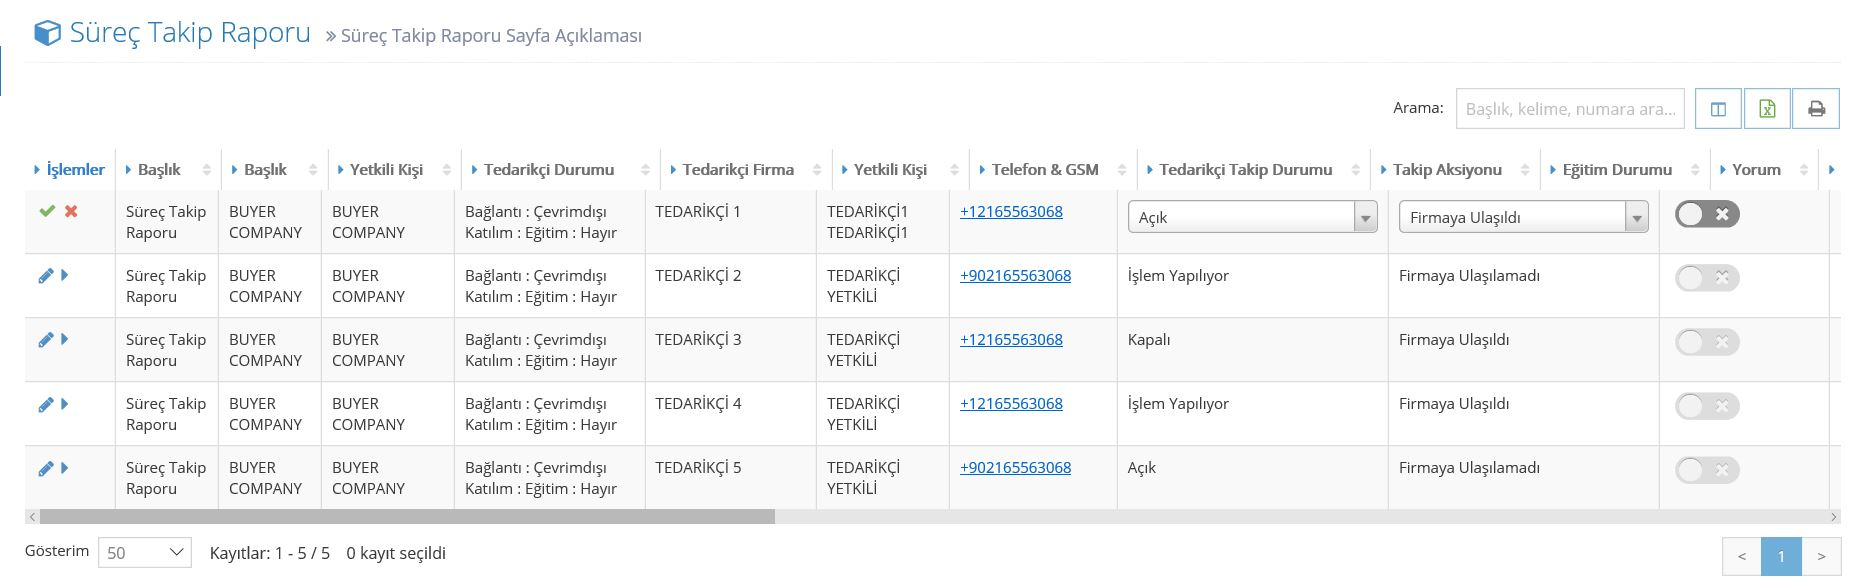Toggle Eğitim Durumu switch for TEDARİKÇİ 2
This screenshot has width=1852, height=588.
tap(1707, 278)
